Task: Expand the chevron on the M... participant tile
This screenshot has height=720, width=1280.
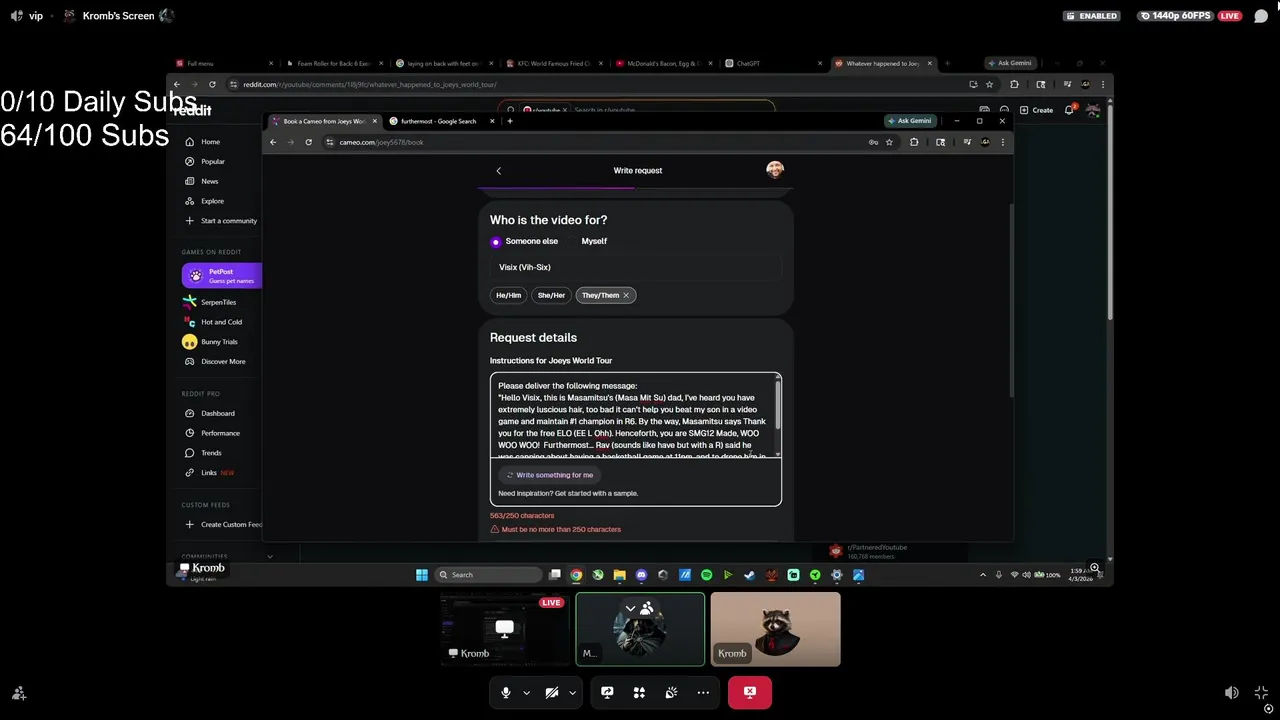Action: (x=630, y=608)
